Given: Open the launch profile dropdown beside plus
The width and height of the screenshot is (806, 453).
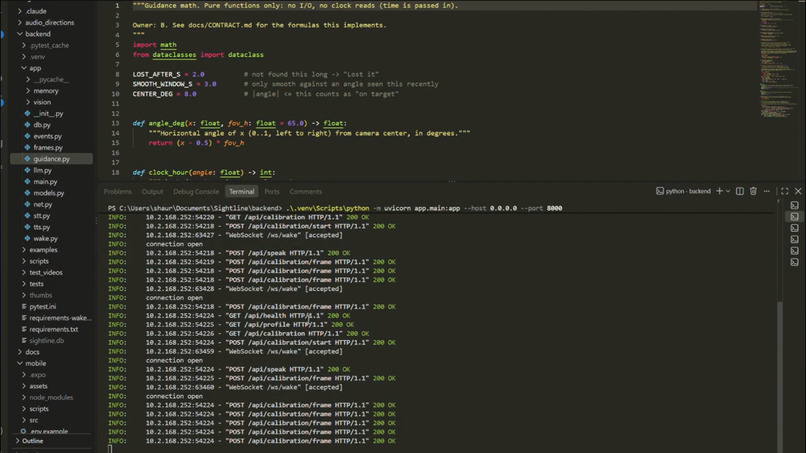Looking at the screenshot, I should point(728,191).
